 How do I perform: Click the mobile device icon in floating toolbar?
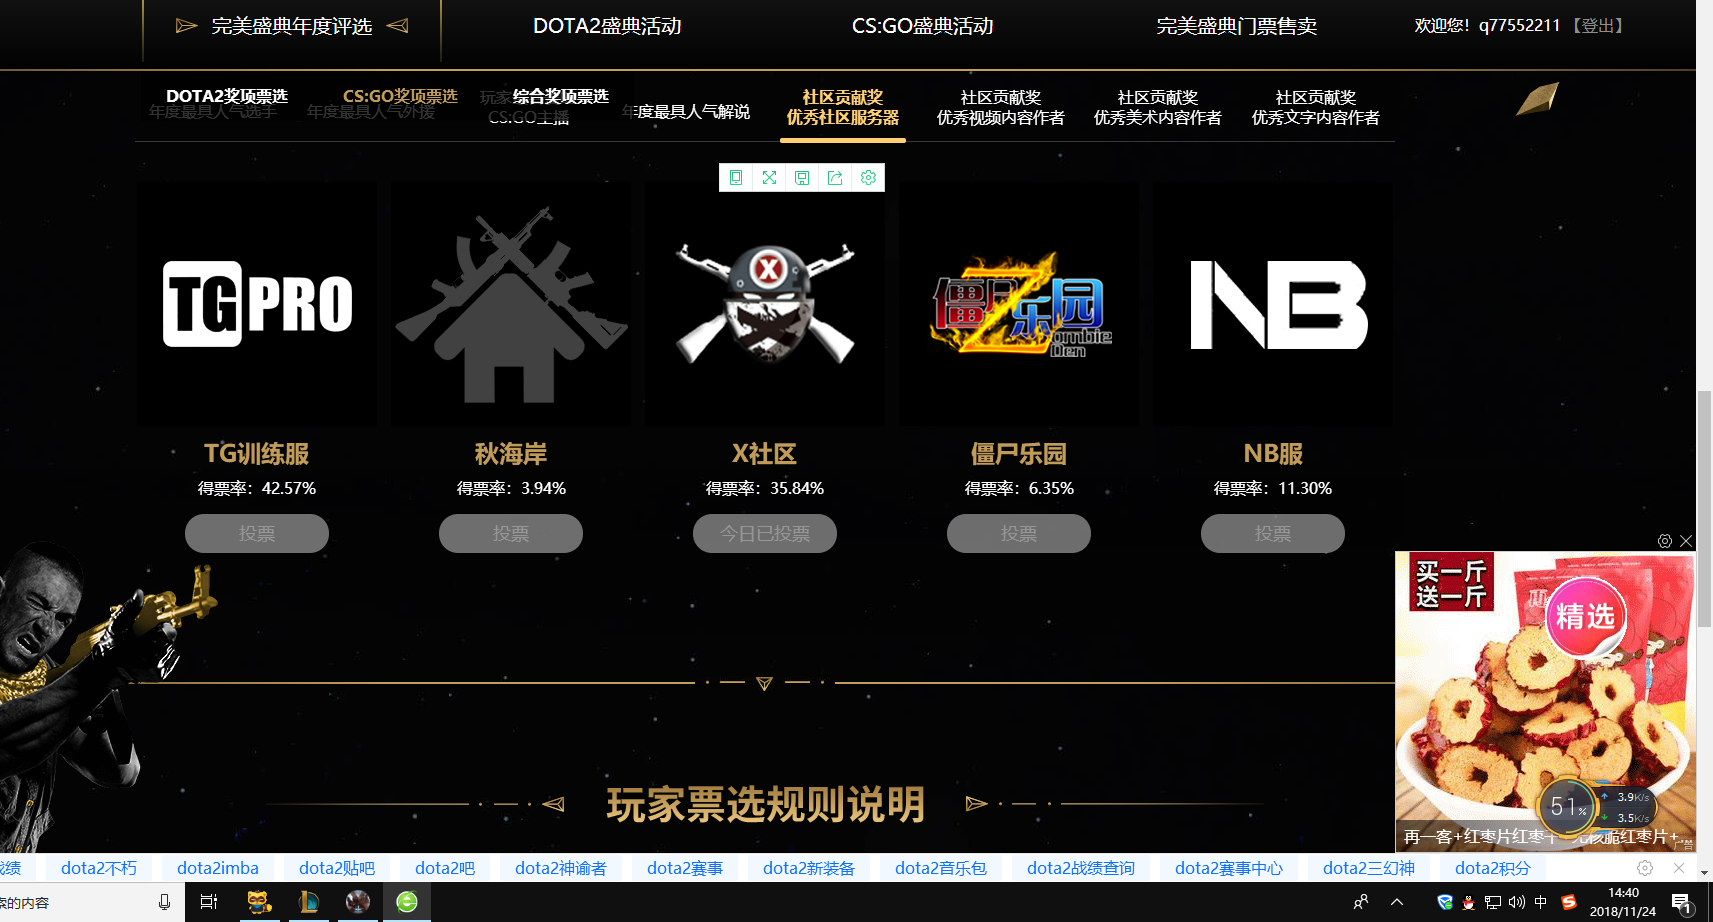pyautogui.click(x=736, y=178)
